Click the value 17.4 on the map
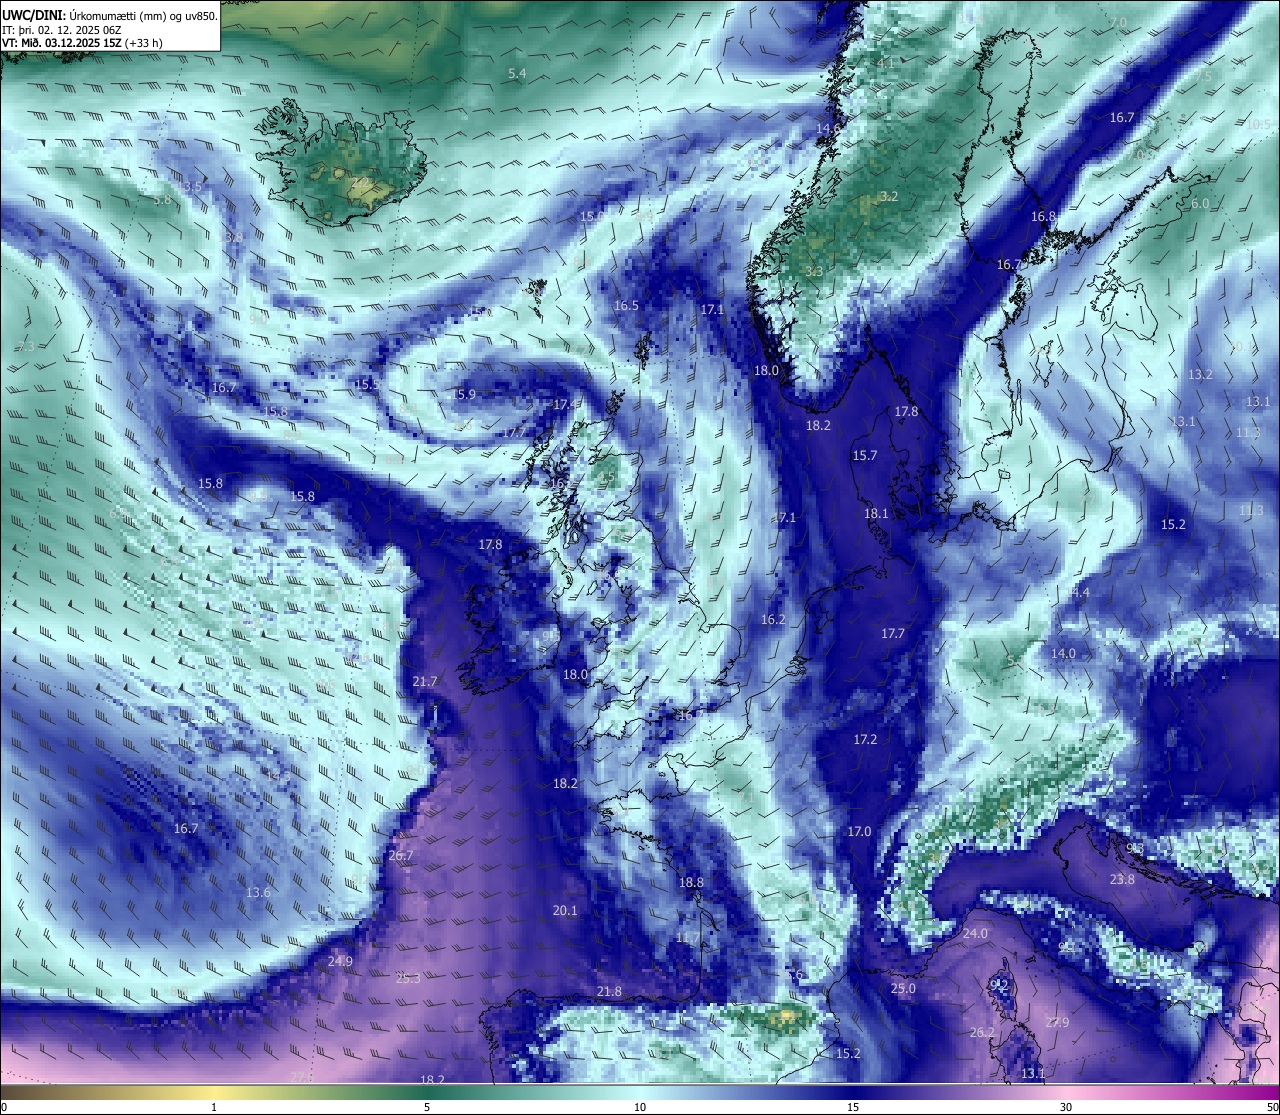The width and height of the screenshot is (1280, 1115). point(565,405)
